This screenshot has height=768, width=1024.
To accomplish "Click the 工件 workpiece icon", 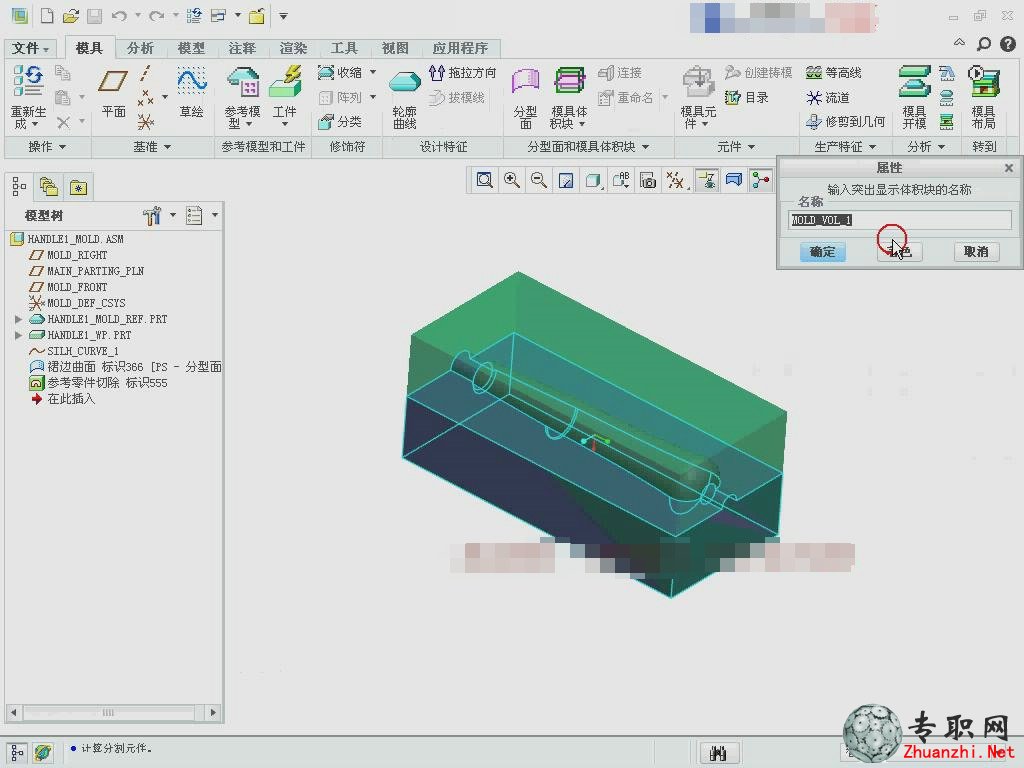I will 285,82.
